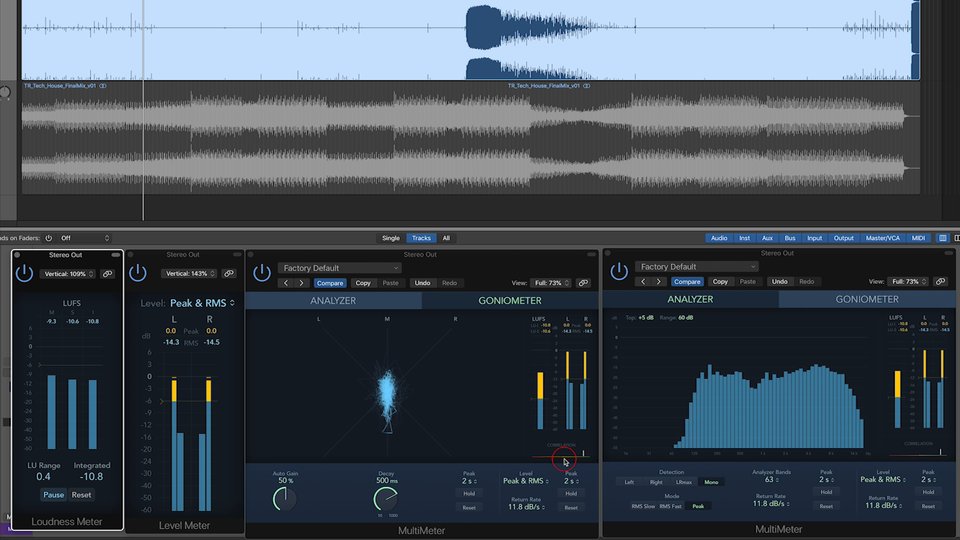The width and height of the screenshot is (960, 540).
Task: Click loop icon next to left region name
Action: tap(103, 86)
